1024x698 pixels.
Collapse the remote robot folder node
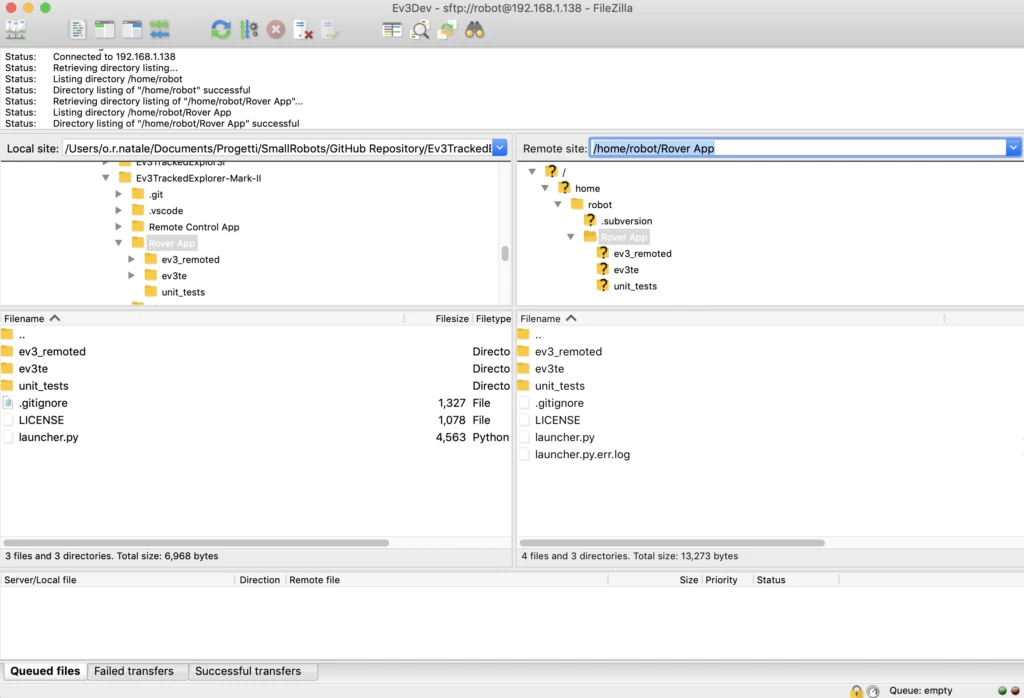[558, 204]
